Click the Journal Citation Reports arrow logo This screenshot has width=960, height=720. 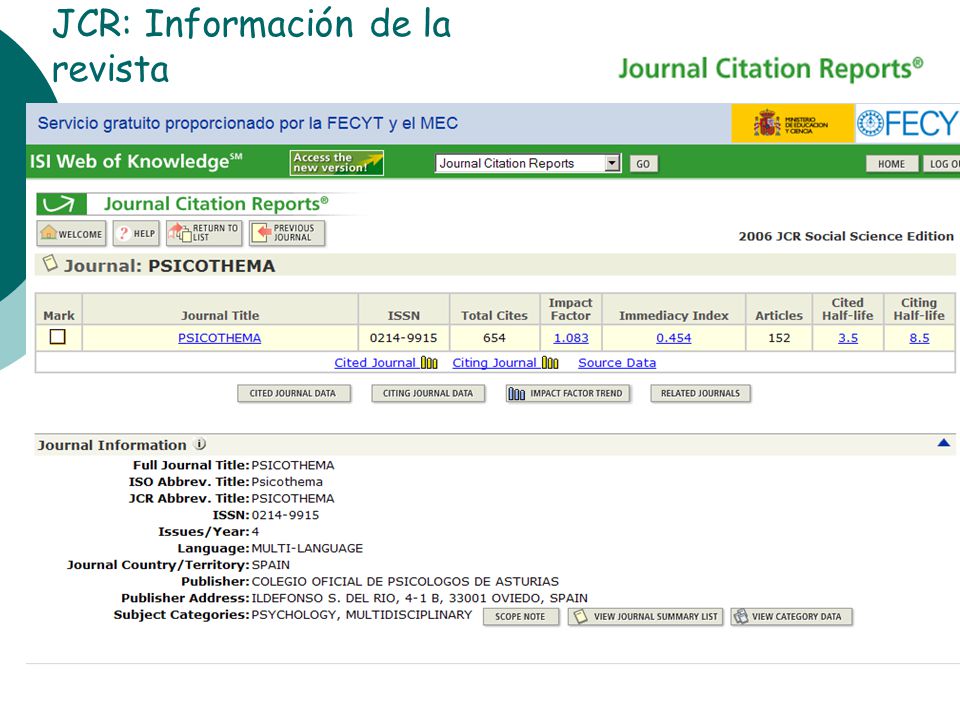61,204
